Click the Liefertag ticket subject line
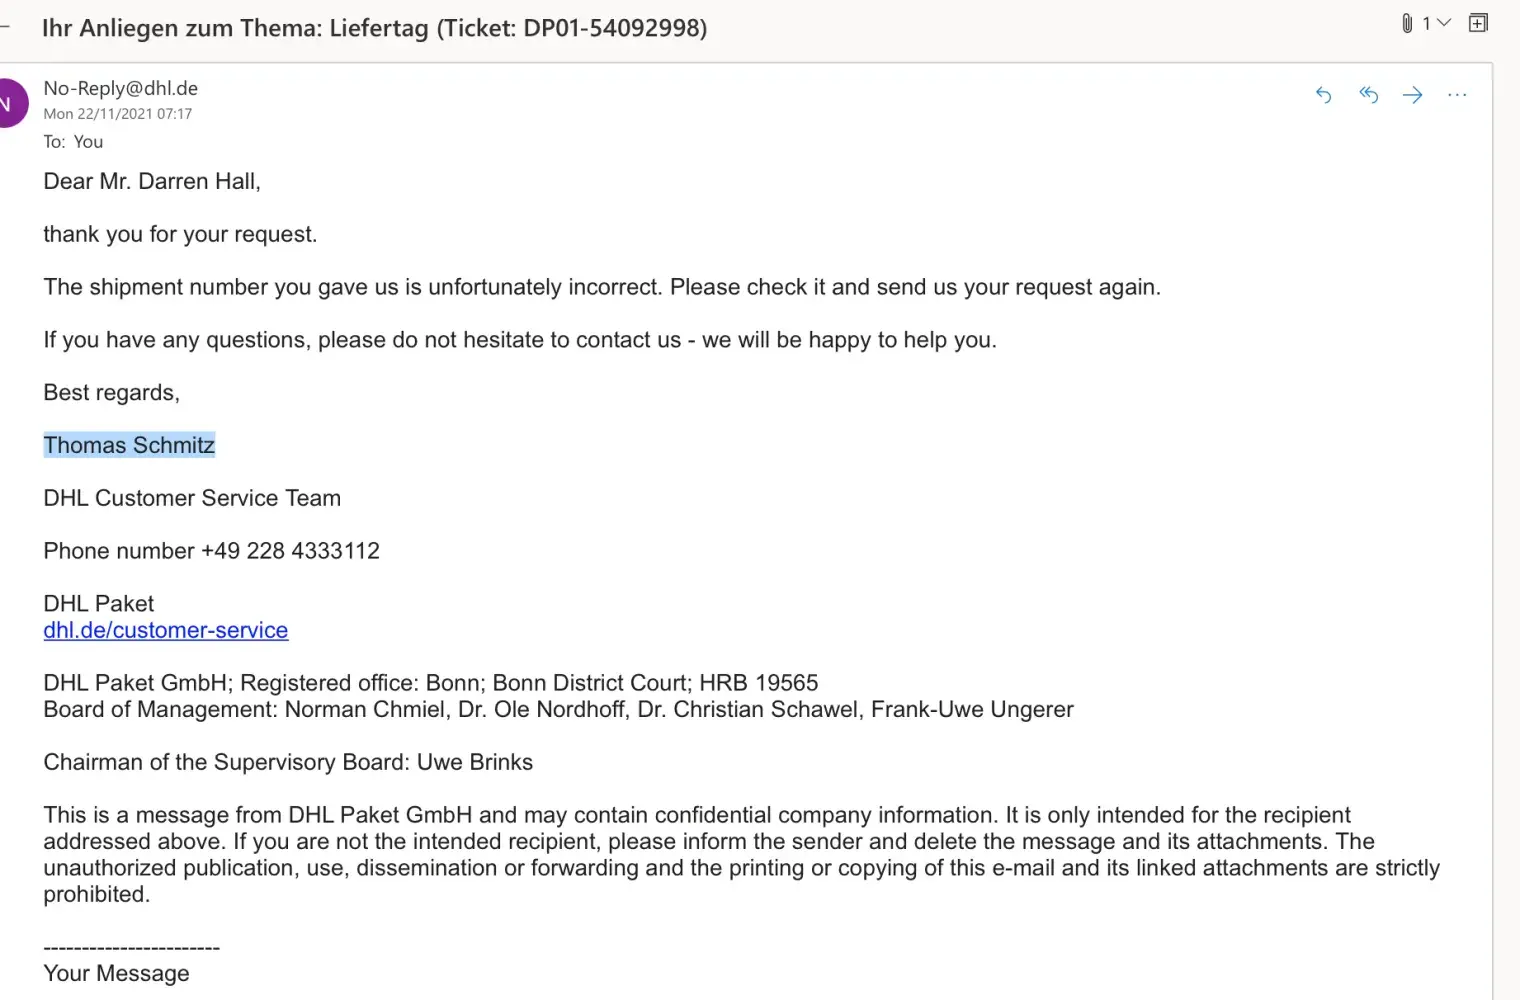Screen dimensions: 1520x1000 (374, 28)
